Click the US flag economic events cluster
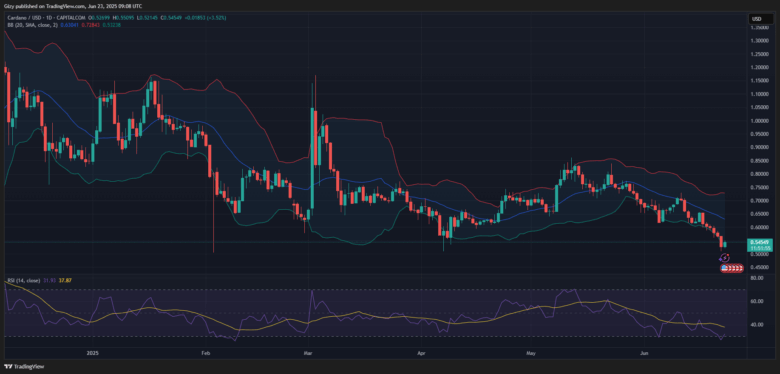780x374 pixels. 732,269
